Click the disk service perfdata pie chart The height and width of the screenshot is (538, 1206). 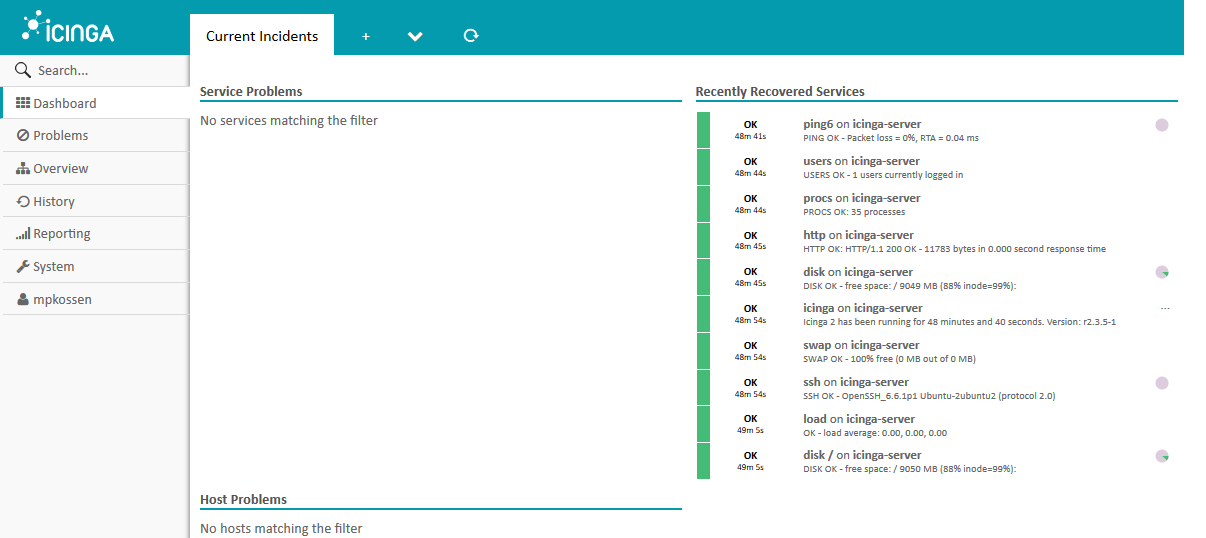point(1162,272)
